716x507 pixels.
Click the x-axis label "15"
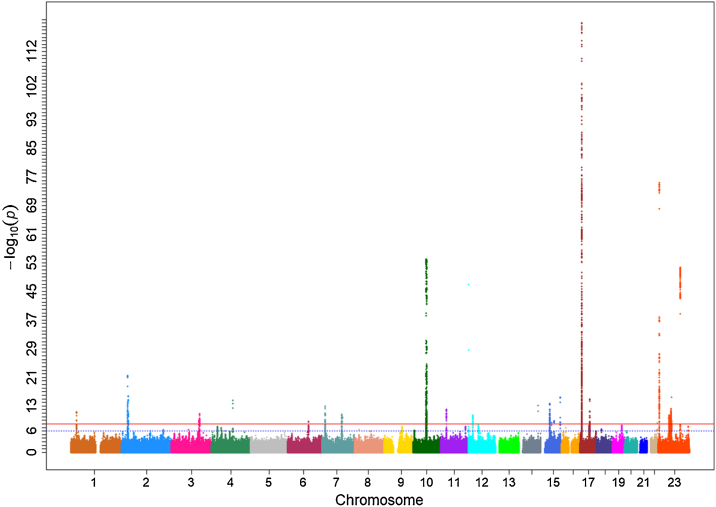(x=553, y=482)
